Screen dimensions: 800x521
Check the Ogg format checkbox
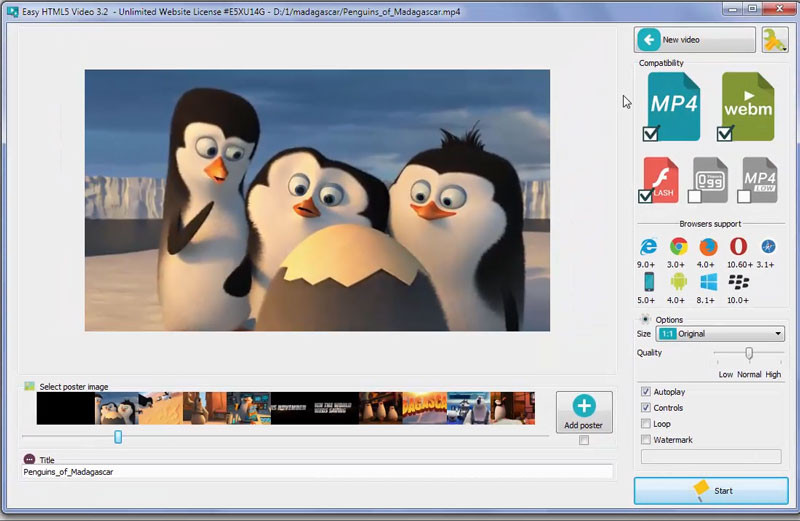point(694,196)
